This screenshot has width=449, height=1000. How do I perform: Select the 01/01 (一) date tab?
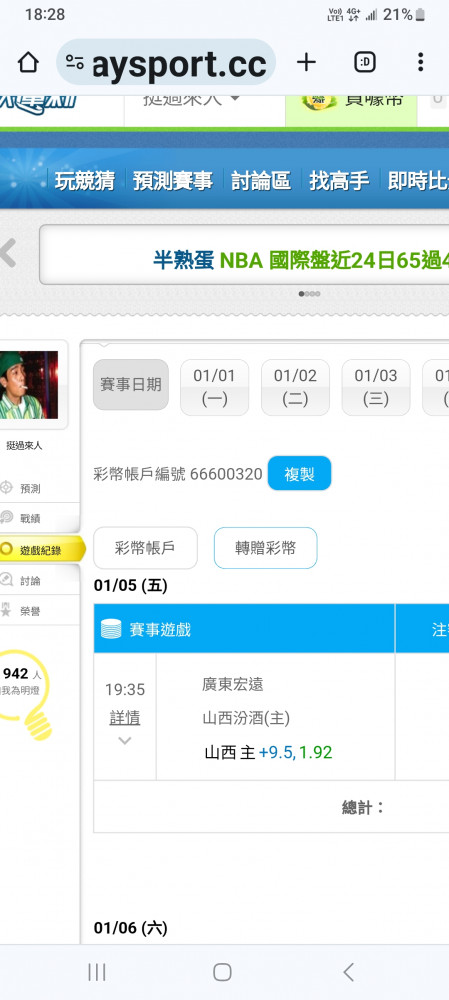(214, 387)
